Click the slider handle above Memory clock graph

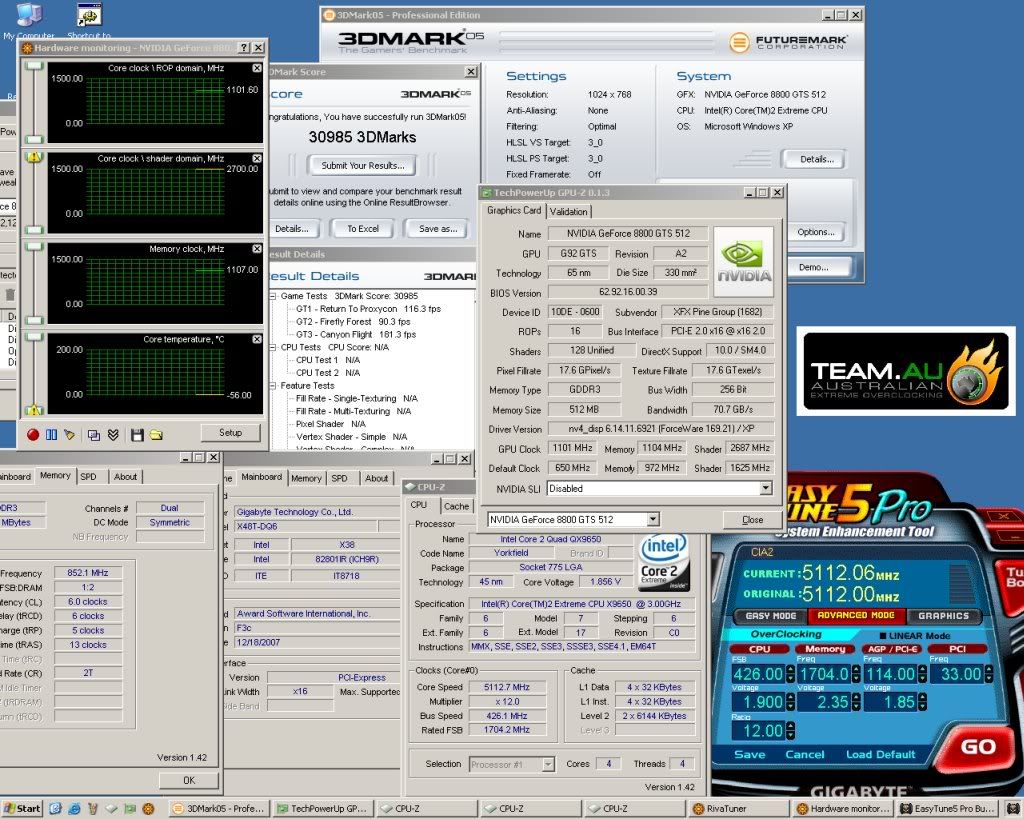34,247
